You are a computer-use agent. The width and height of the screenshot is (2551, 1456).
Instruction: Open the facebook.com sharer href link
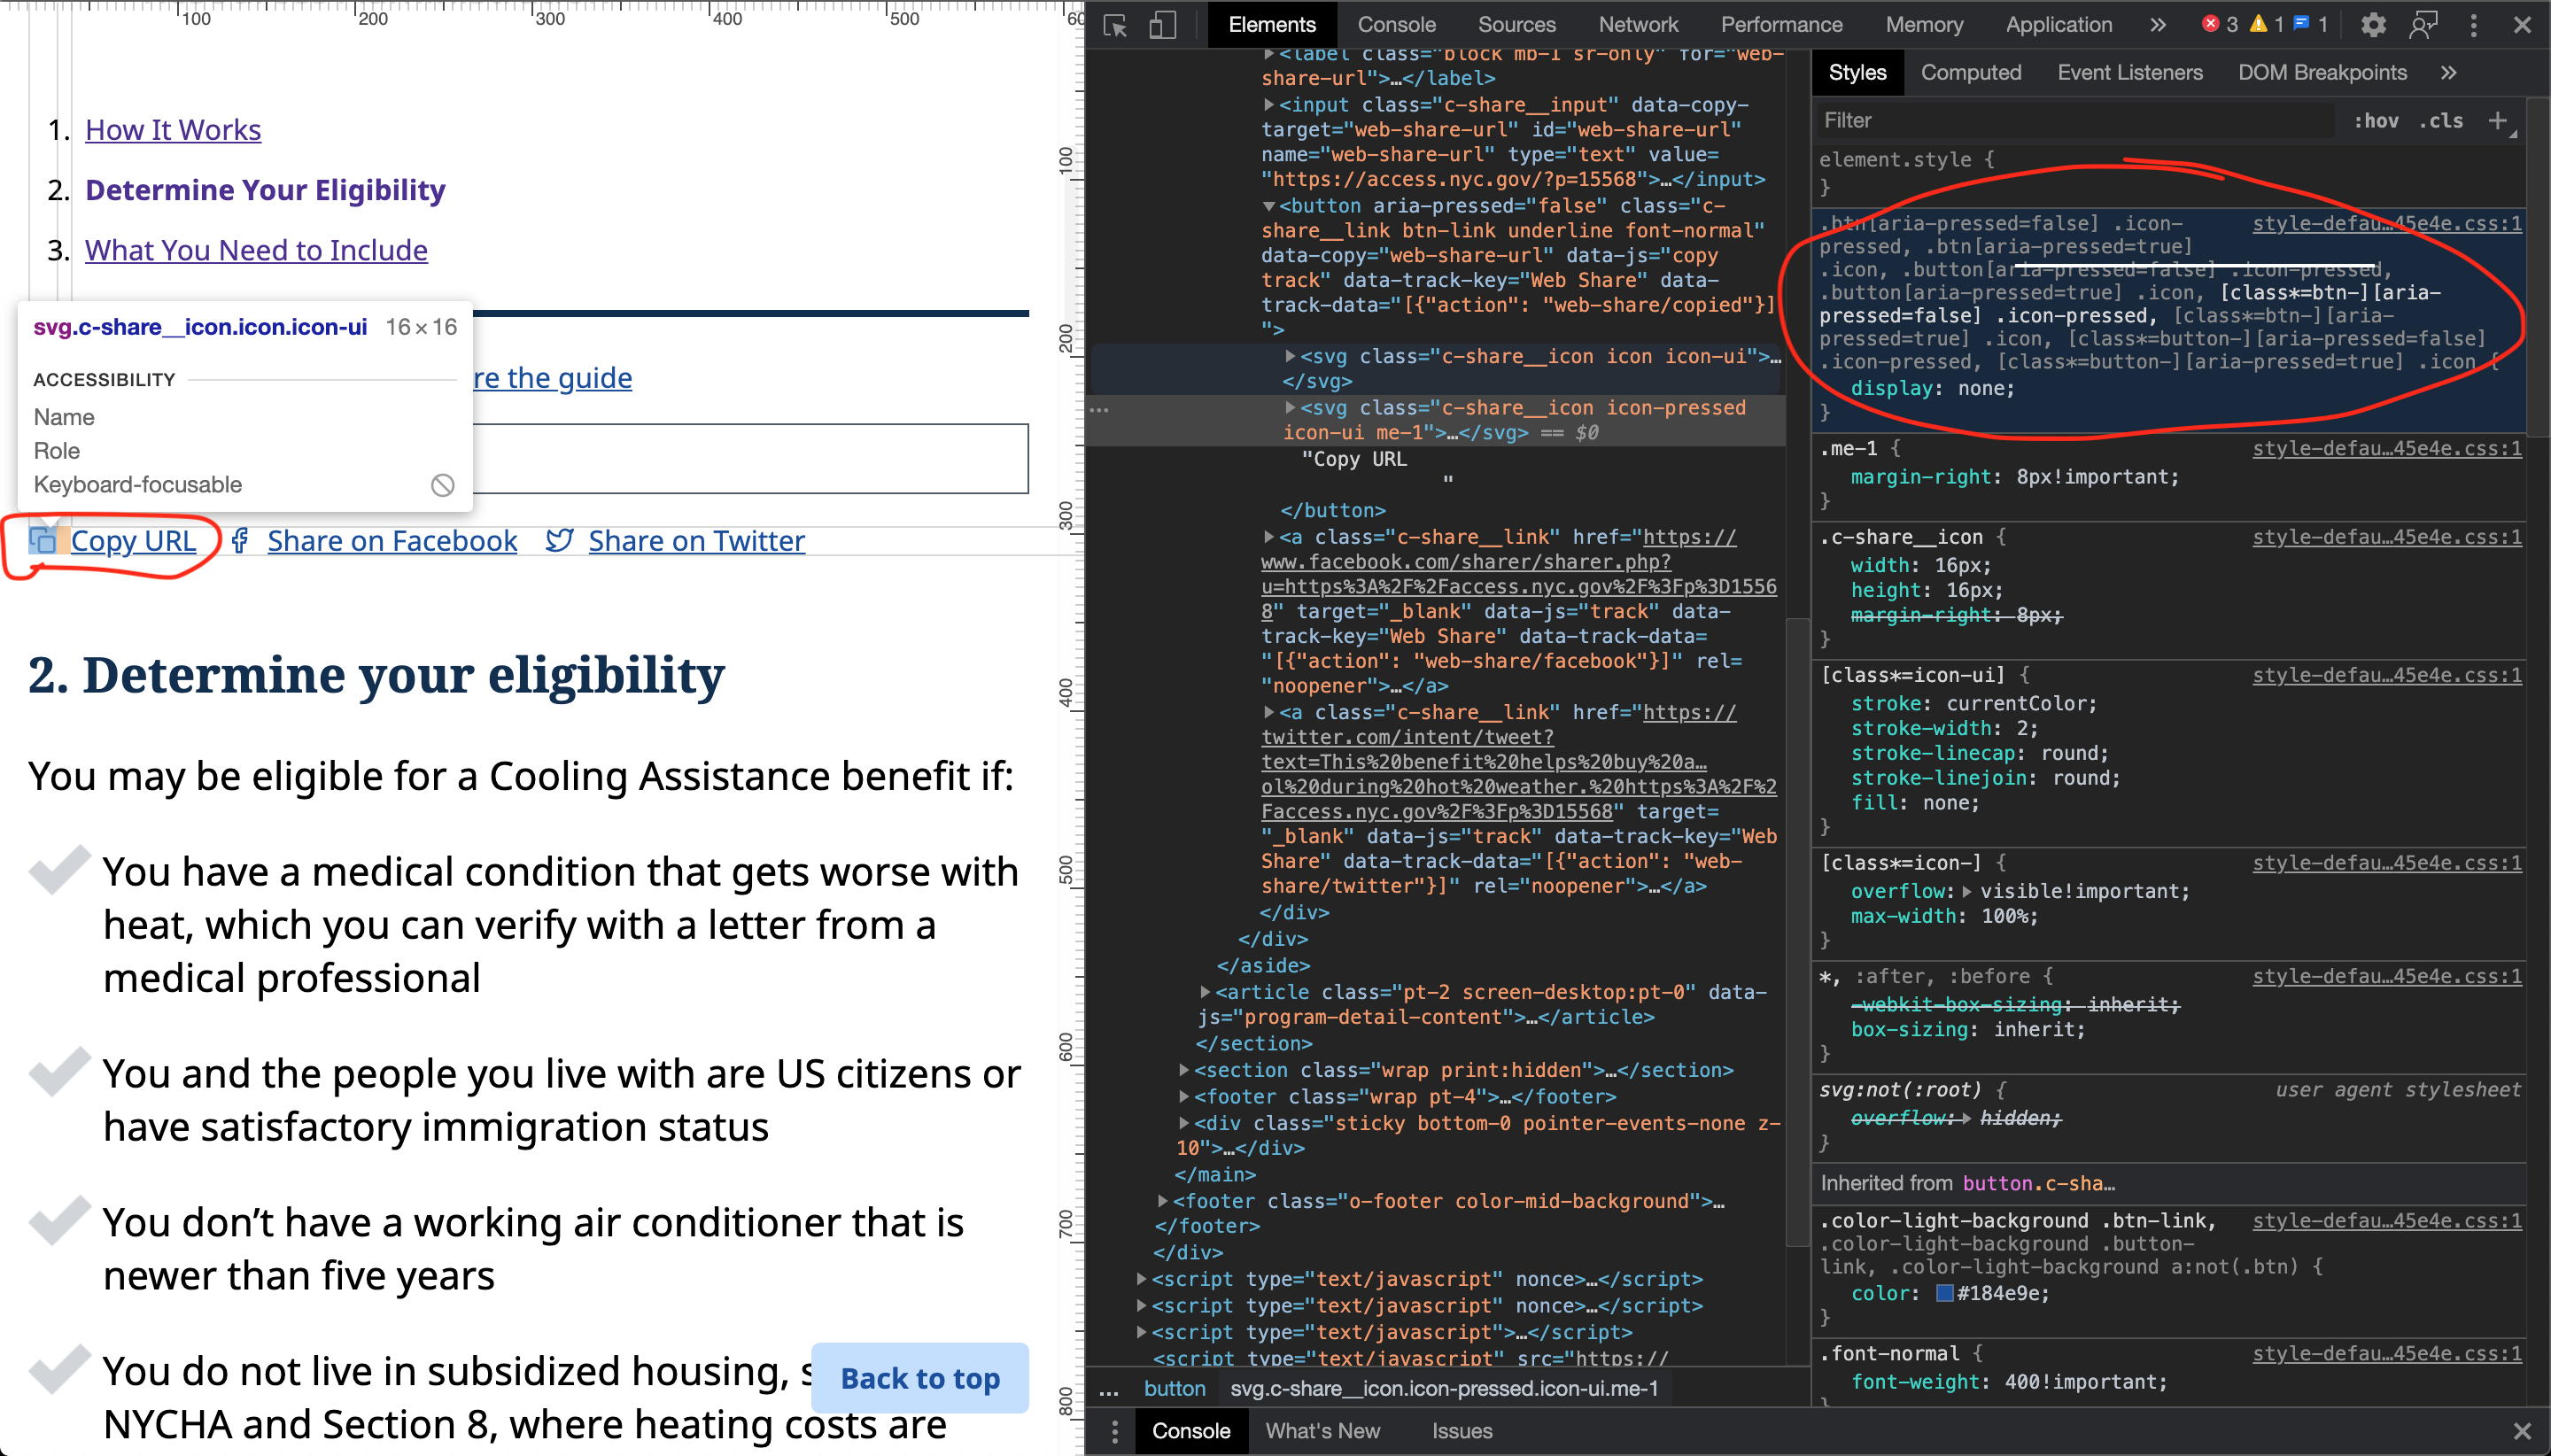point(1518,575)
